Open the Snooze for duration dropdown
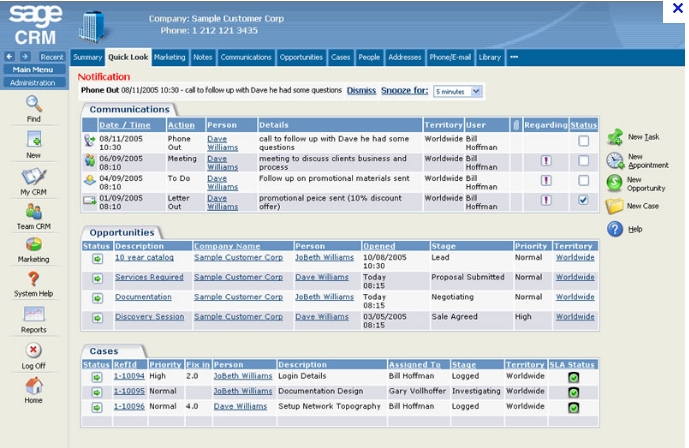The image size is (689, 448). click(458, 91)
